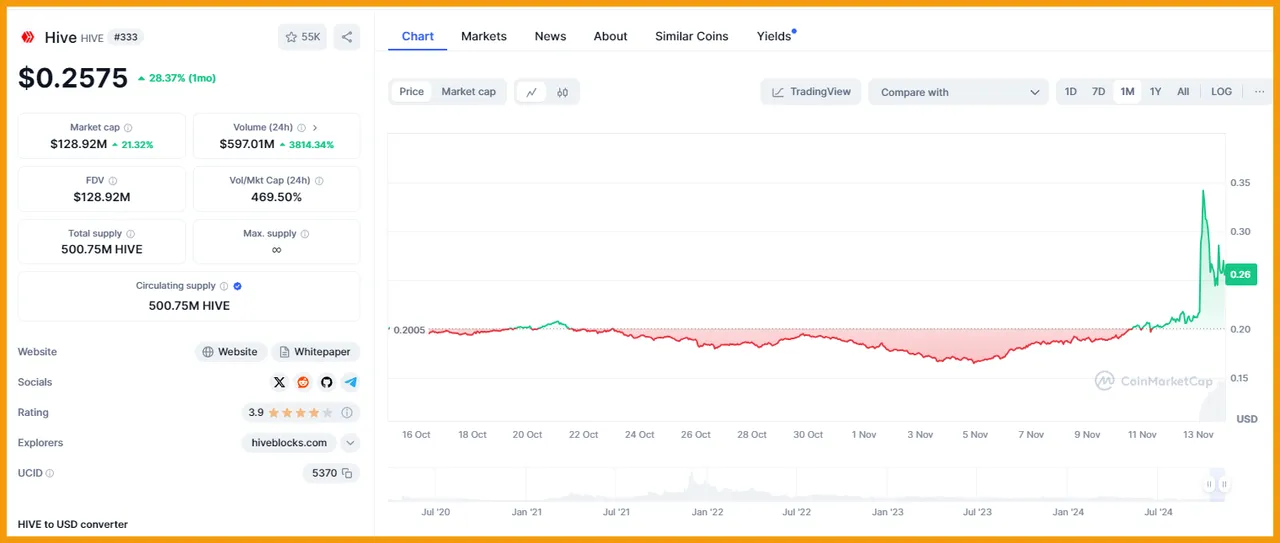Switch to the News tab
Viewport: 1280px width, 543px height.
[550, 36]
